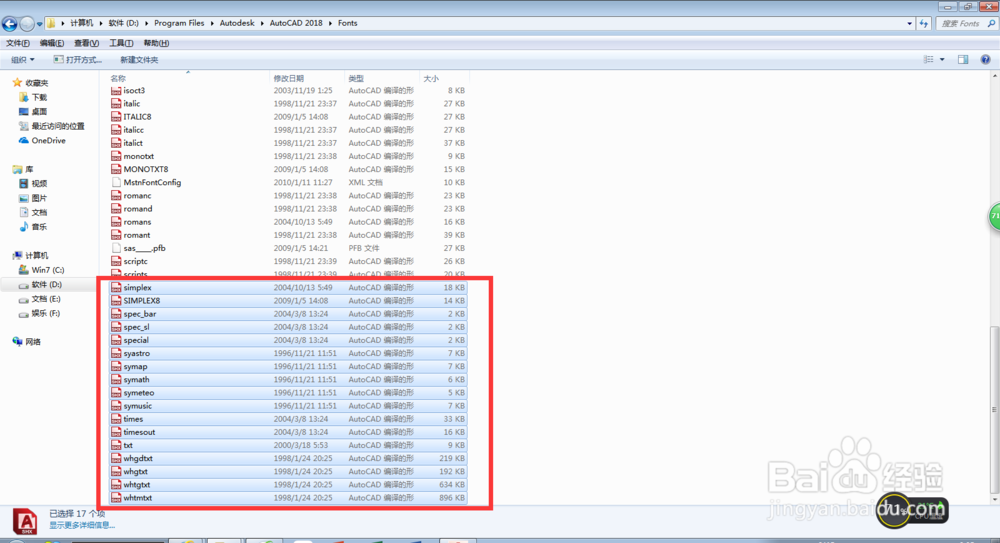The height and width of the screenshot is (543, 1000).
Task: Click the refresh button beside address bar
Action: 923,24
